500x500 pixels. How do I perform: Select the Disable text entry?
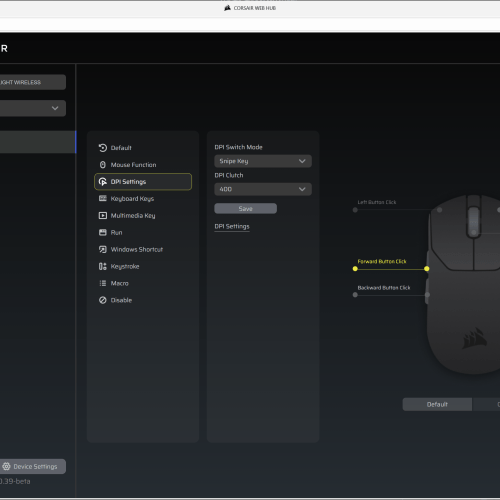(121, 300)
